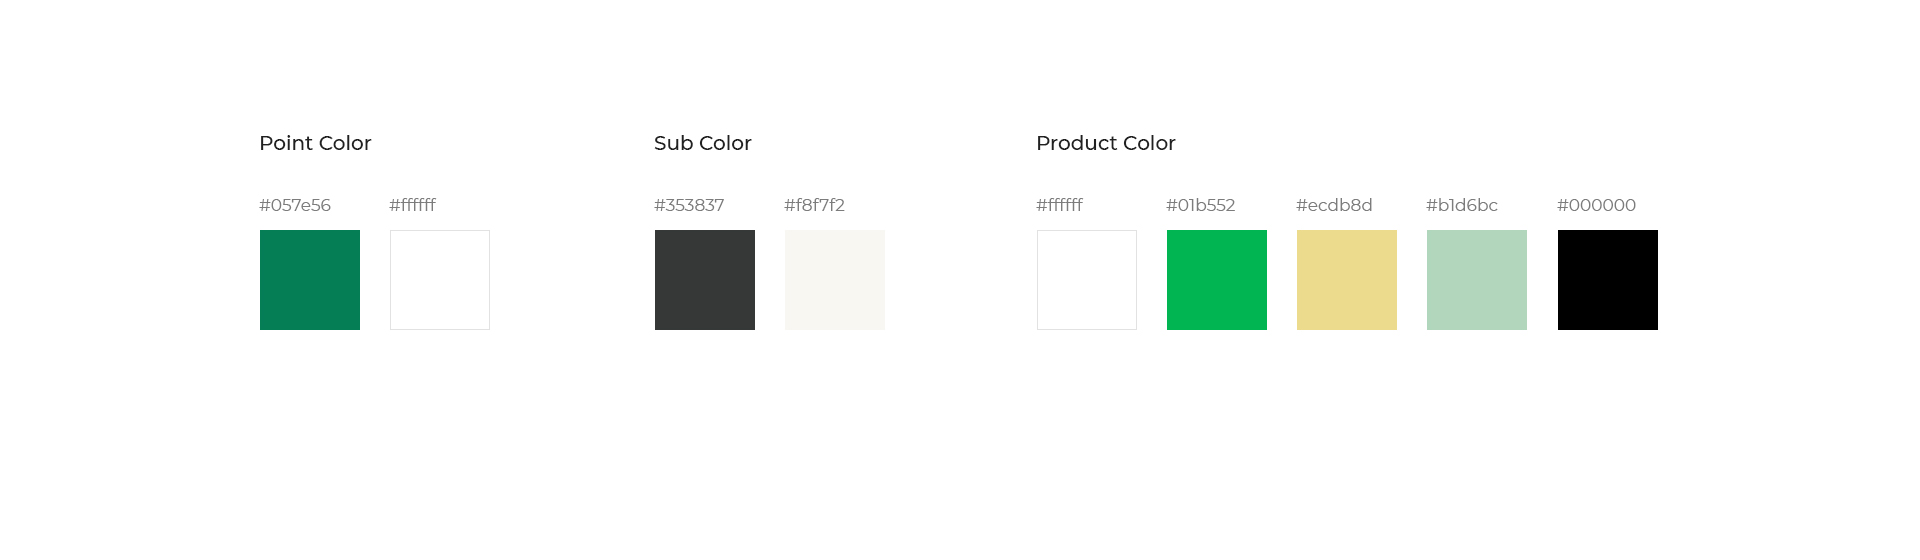Click the #01b552 hex label
This screenshot has width=1920, height=560.
[x=1200, y=205]
